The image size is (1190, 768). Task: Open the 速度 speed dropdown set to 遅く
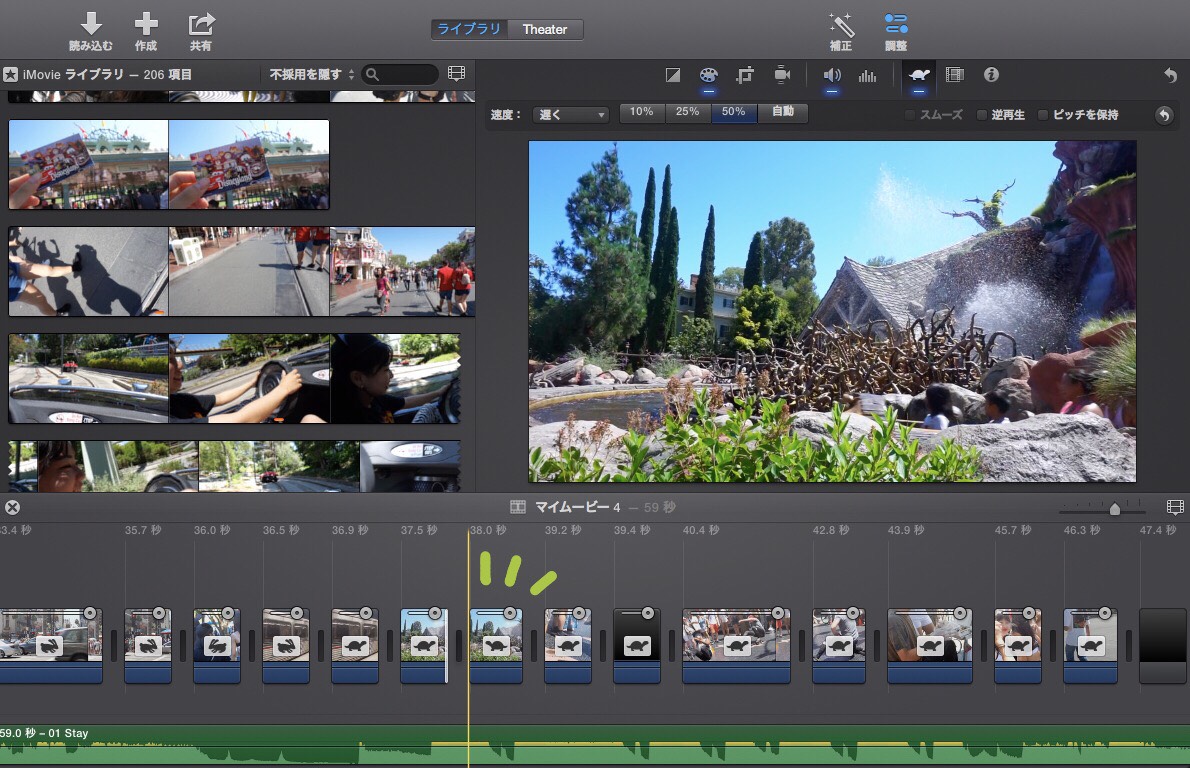click(x=571, y=115)
